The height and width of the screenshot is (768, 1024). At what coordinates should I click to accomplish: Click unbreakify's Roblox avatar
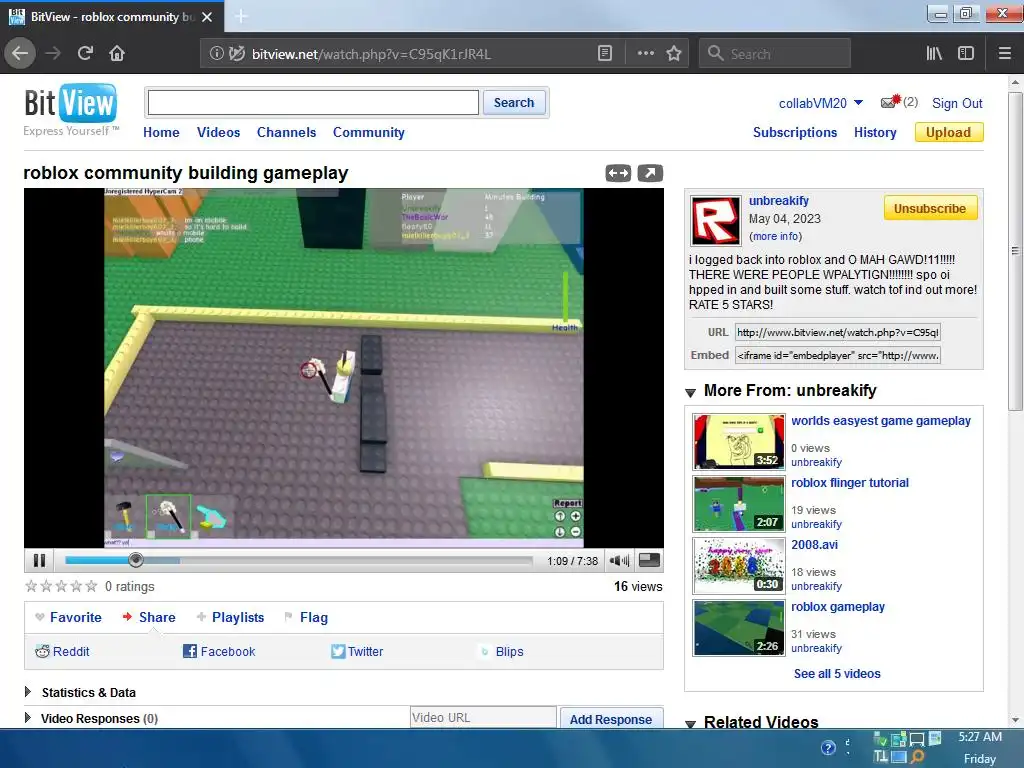tap(716, 220)
